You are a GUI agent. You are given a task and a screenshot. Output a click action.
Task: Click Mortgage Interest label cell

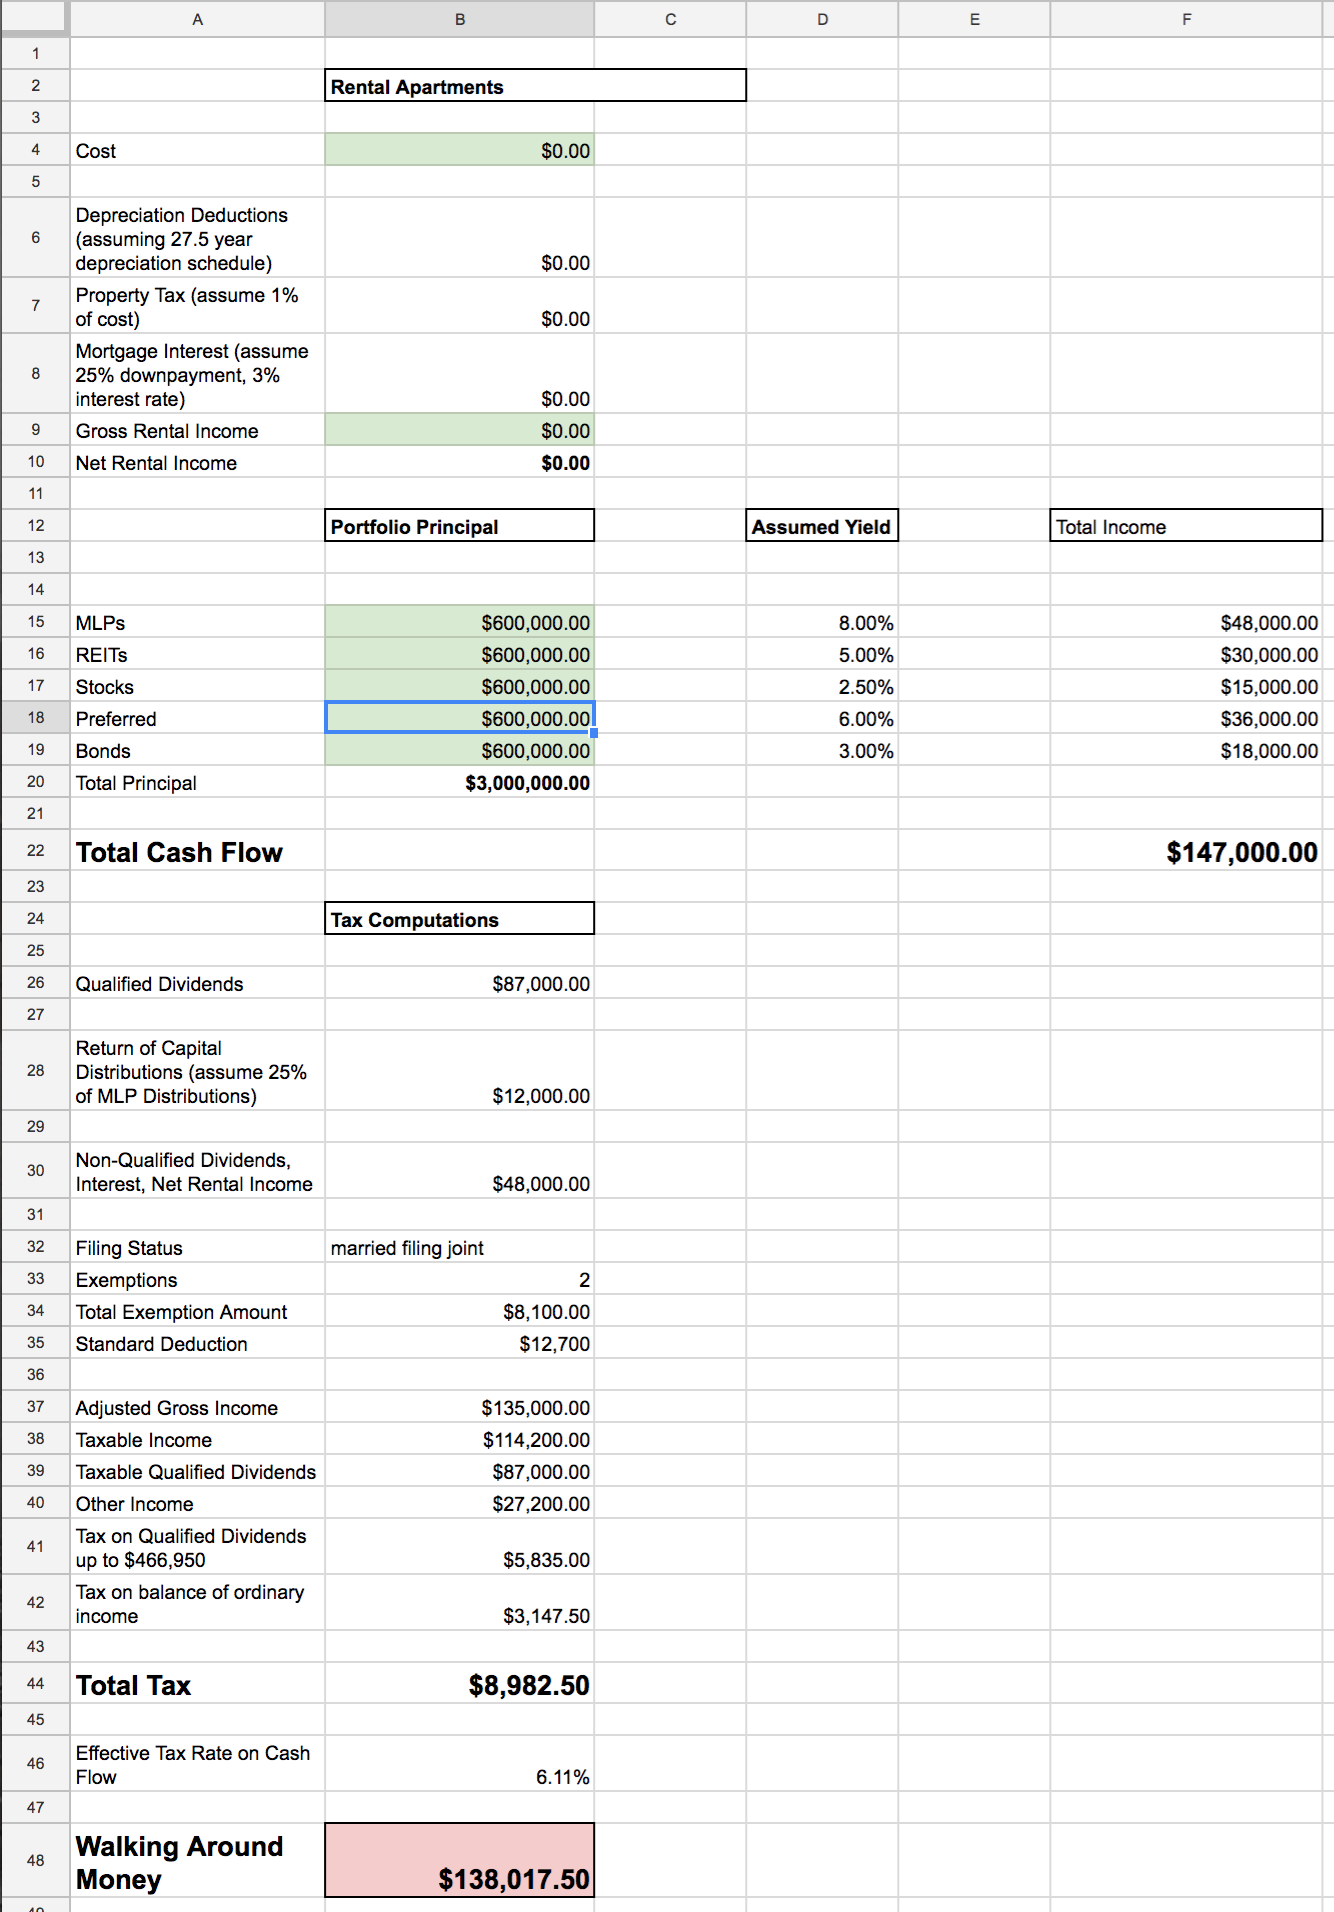pyautogui.click(x=197, y=374)
